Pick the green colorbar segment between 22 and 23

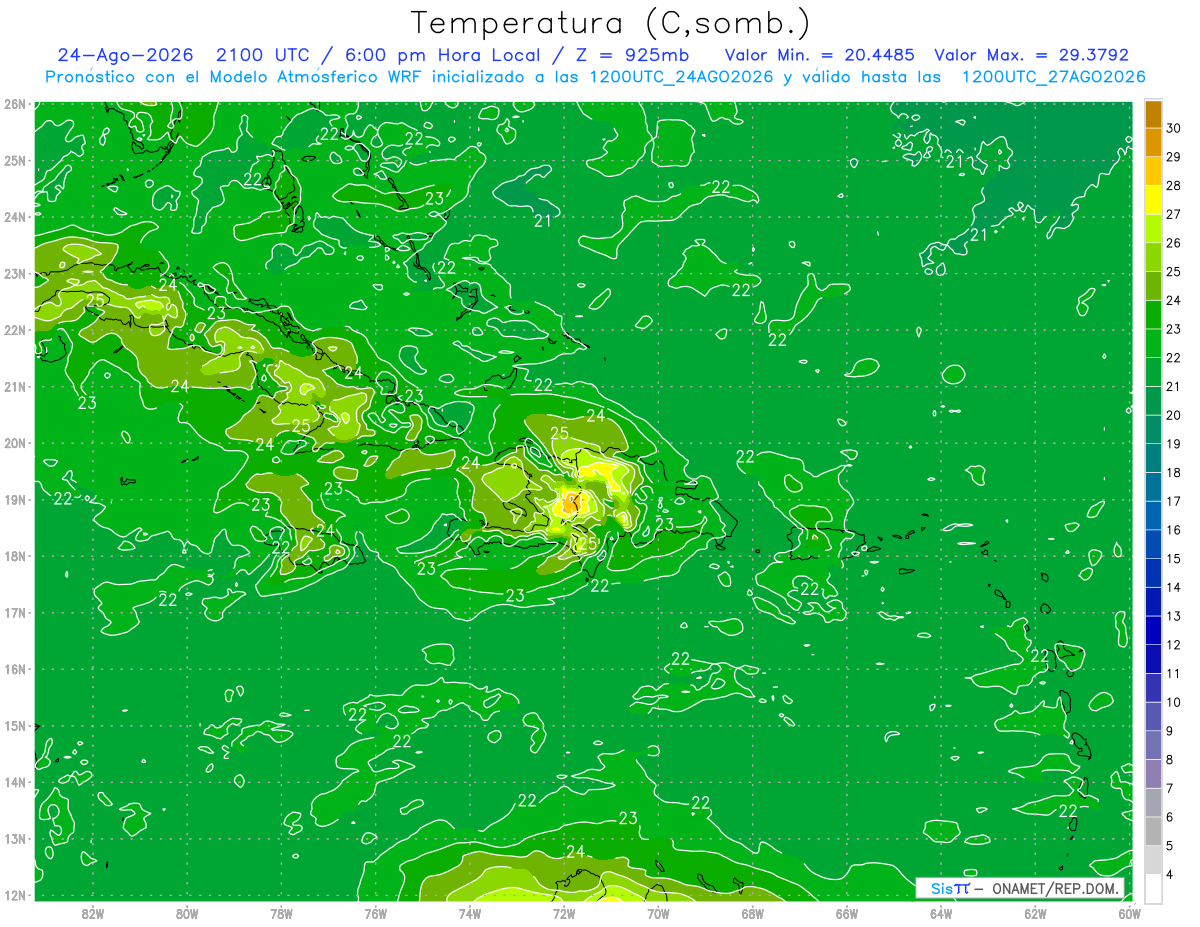pyautogui.click(x=1153, y=344)
